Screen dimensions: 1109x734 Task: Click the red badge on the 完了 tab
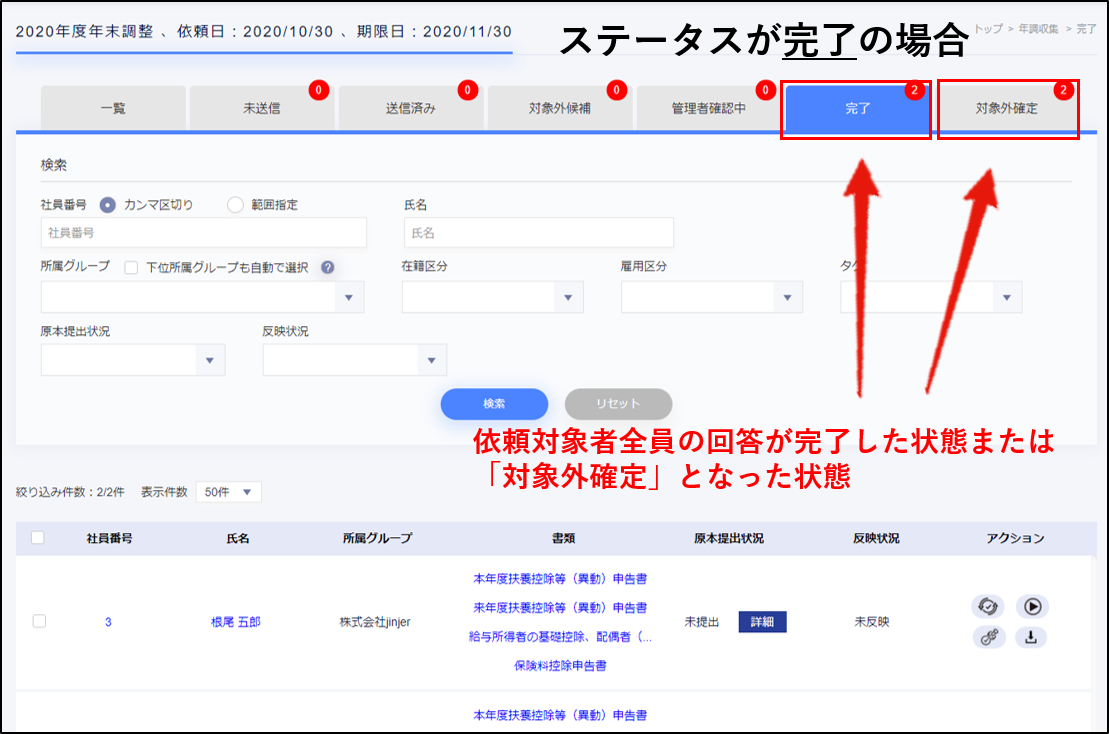tap(914, 91)
